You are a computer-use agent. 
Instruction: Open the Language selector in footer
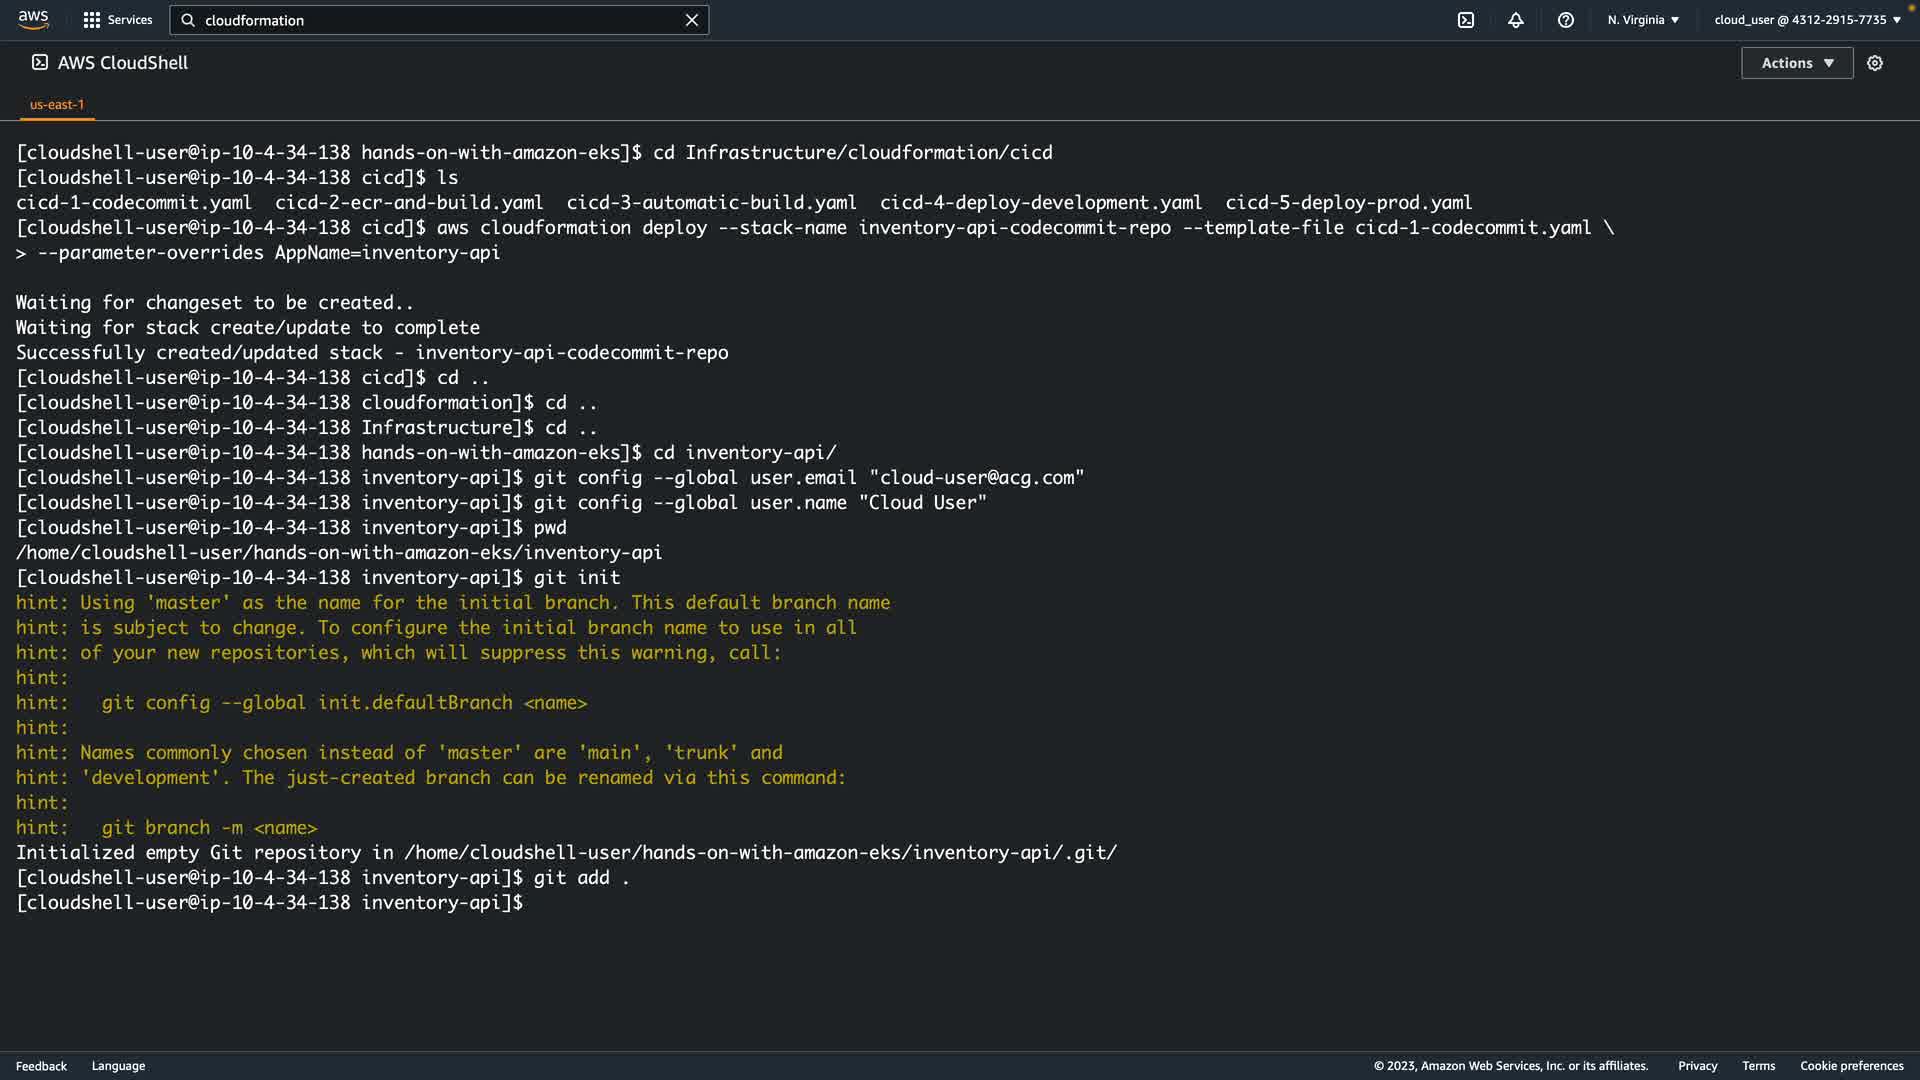click(x=118, y=1066)
